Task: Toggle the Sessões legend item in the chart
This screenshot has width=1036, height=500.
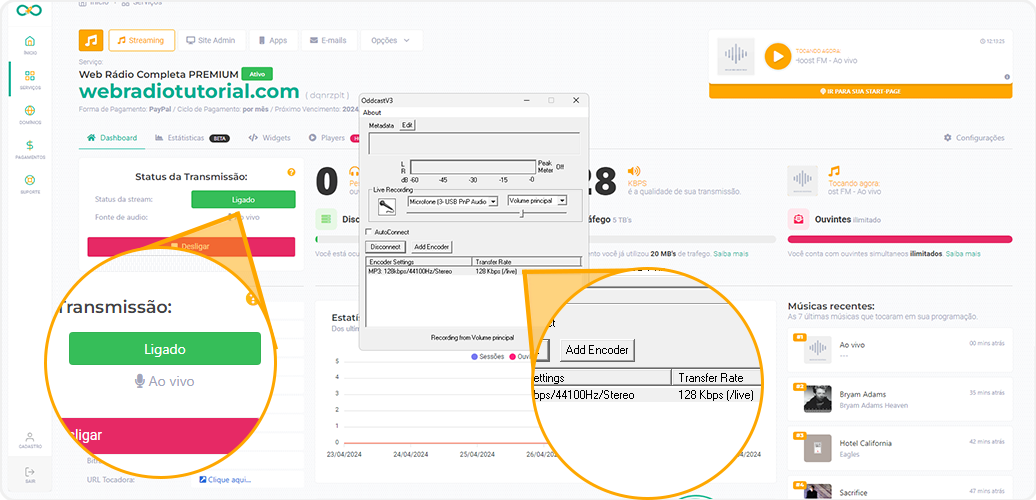Action: (x=488, y=357)
